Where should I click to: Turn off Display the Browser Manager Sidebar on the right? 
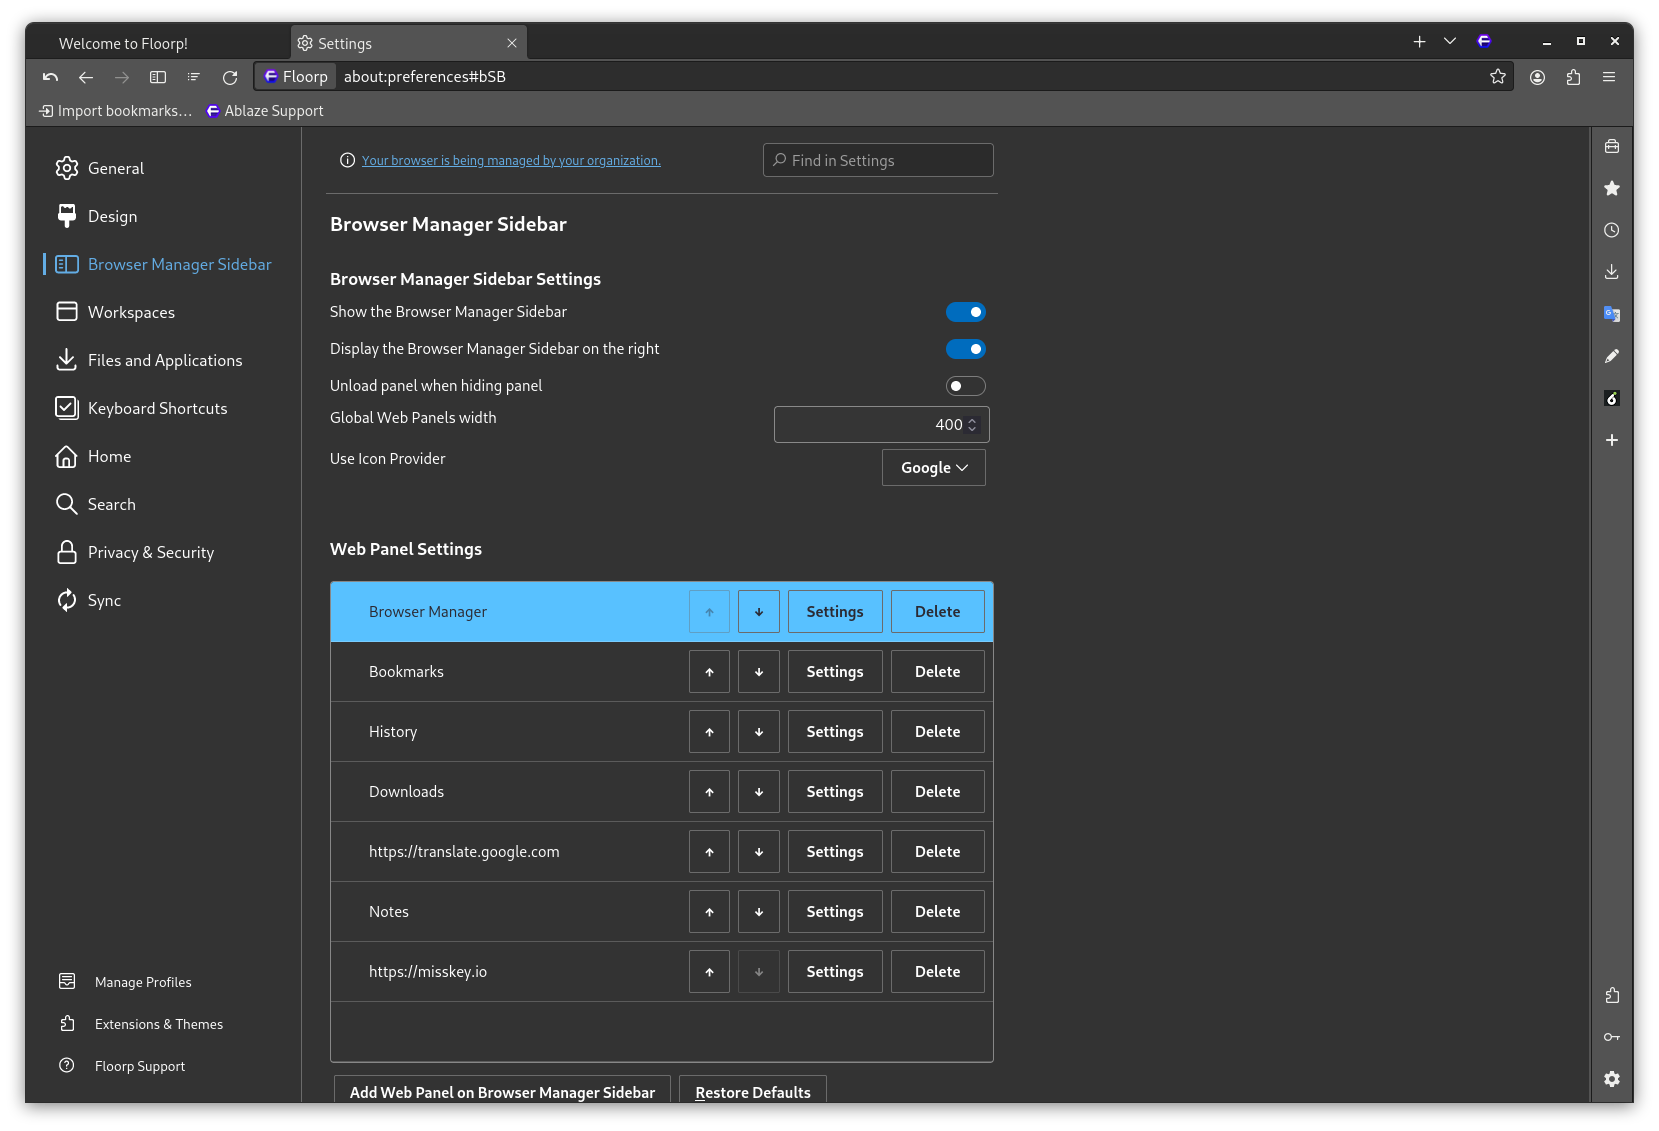964,348
